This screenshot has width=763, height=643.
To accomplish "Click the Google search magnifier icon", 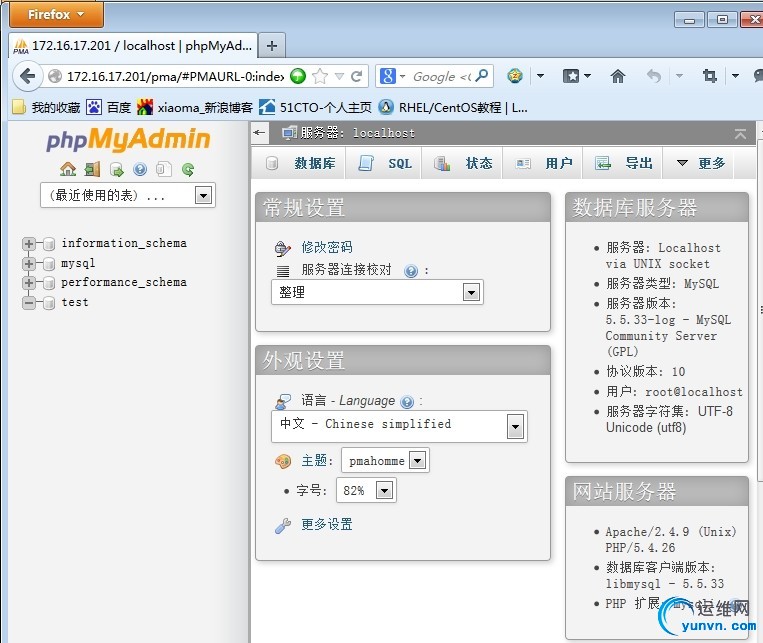I will click(x=482, y=76).
